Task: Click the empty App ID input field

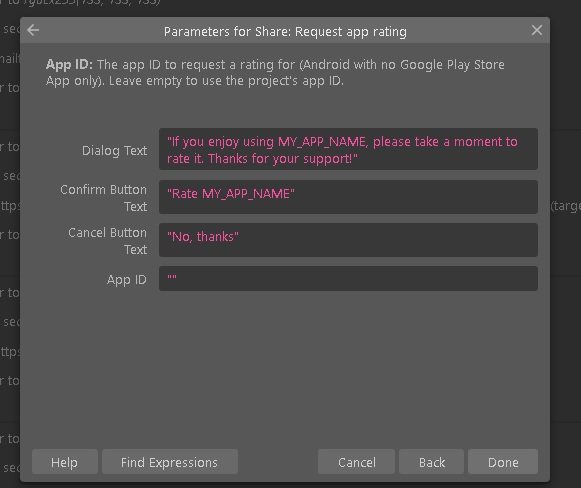Action: pos(348,279)
